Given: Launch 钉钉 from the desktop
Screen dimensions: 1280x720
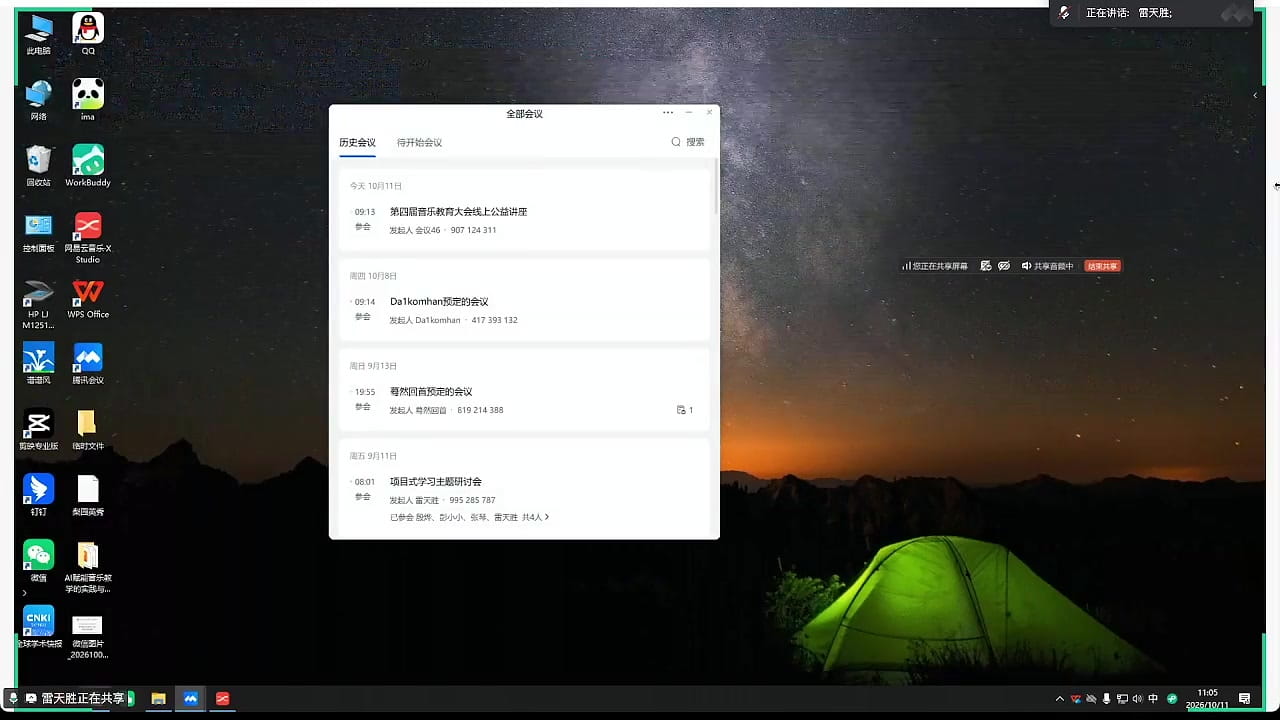Looking at the screenshot, I should coord(38,496).
